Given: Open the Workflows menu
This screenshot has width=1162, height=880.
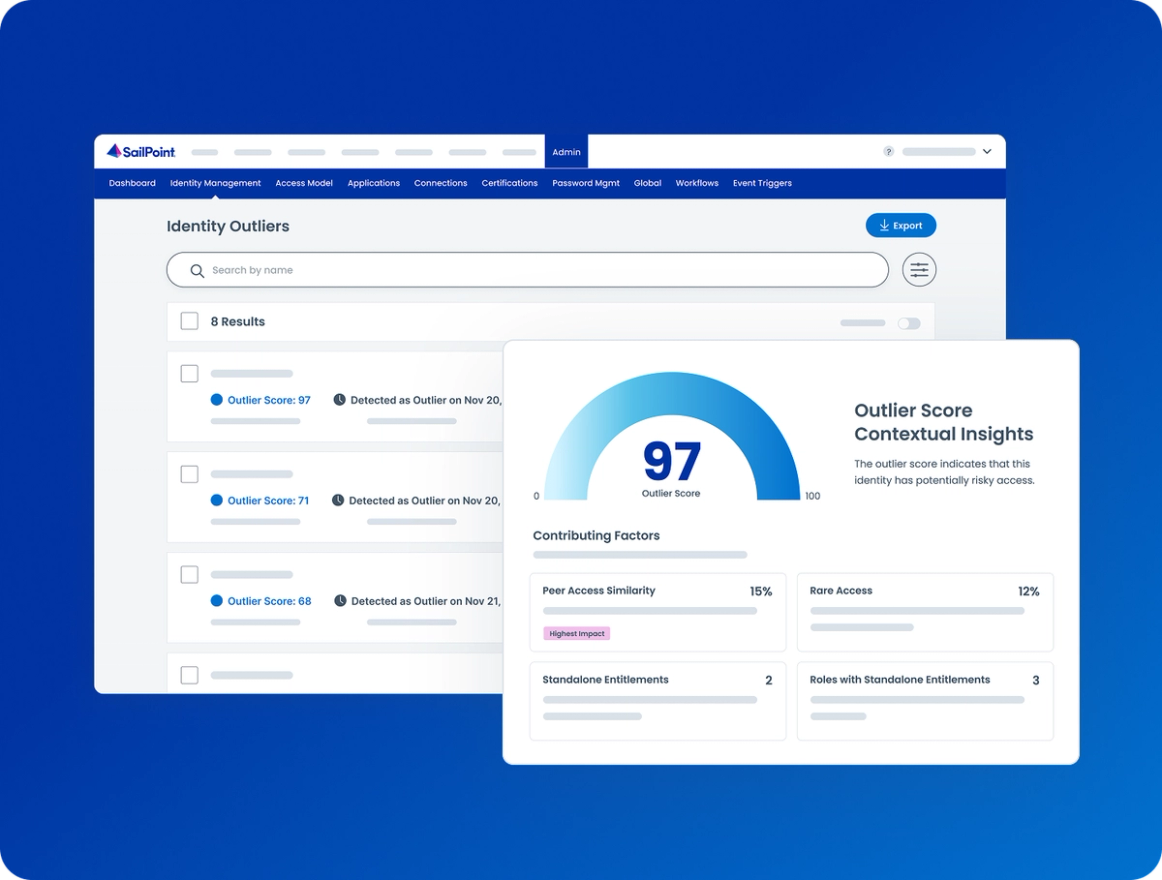Looking at the screenshot, I should 697,183.
